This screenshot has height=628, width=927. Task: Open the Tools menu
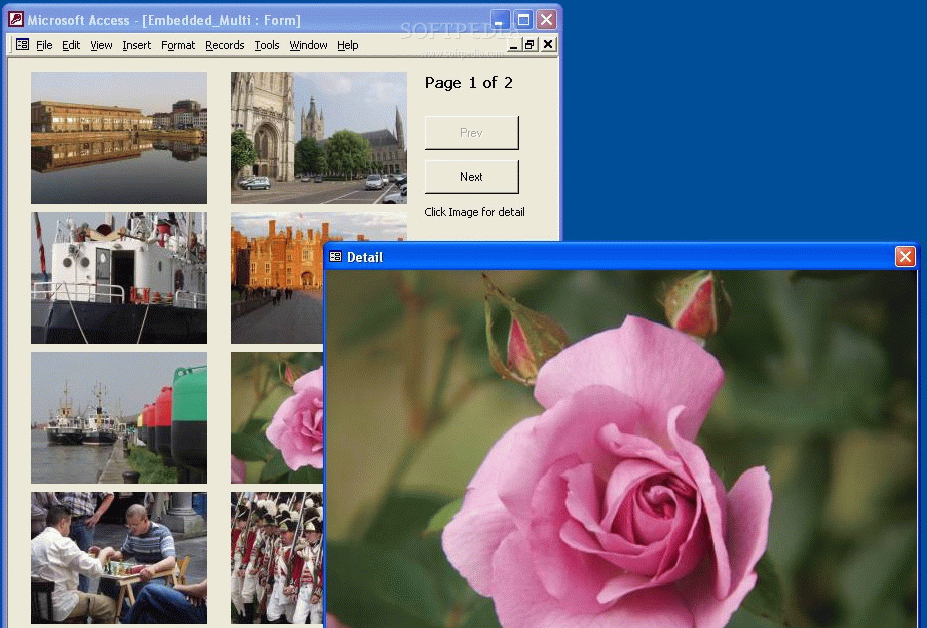click(x=267, y=45)
